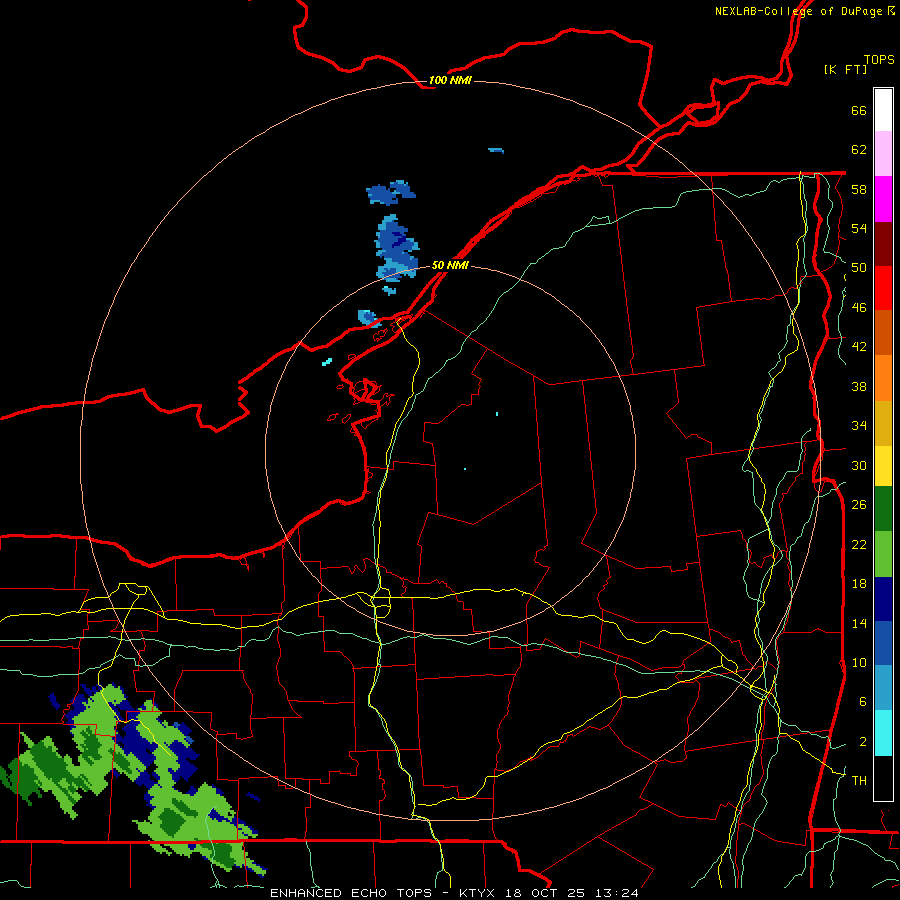900x900 pixels.
Task: Click the "30" legend value
Action: [x=859, y=465]
